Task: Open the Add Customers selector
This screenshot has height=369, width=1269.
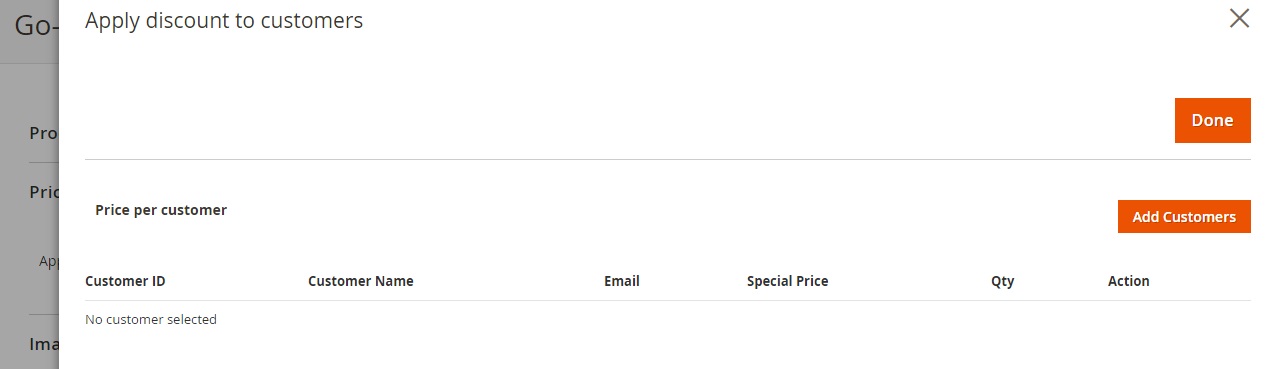Action: [x=1184, y=217]
